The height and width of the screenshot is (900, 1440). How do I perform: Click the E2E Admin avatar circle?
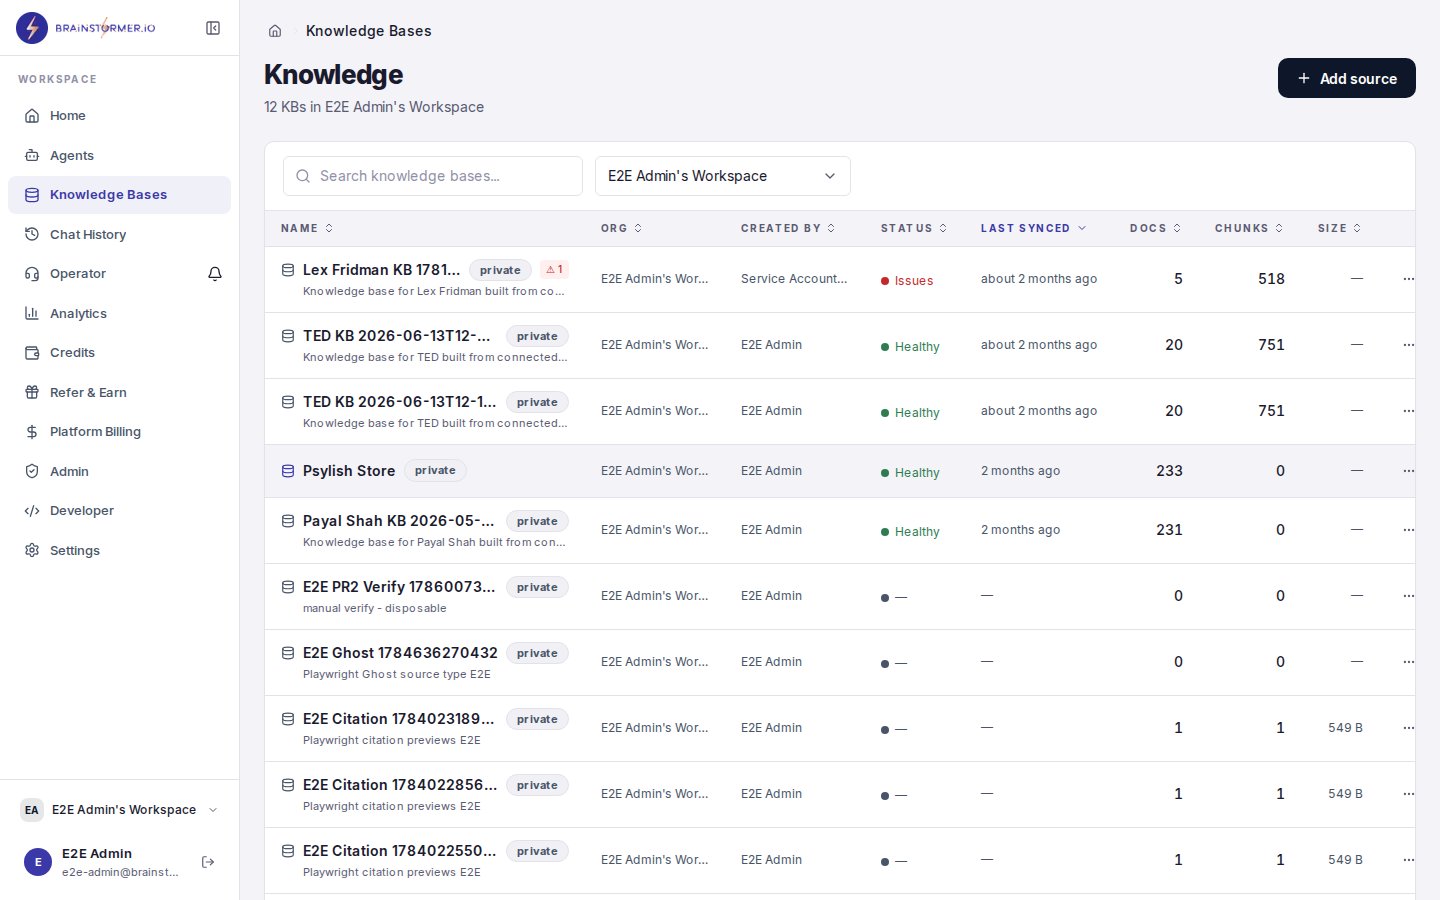38,862
